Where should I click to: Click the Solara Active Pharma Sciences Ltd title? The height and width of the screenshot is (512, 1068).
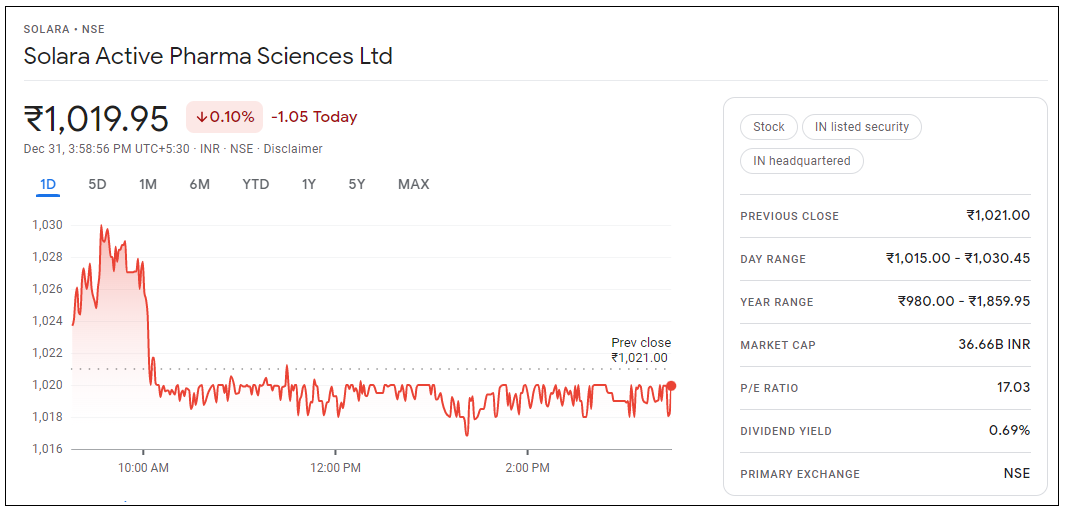(x=208, y=56)
